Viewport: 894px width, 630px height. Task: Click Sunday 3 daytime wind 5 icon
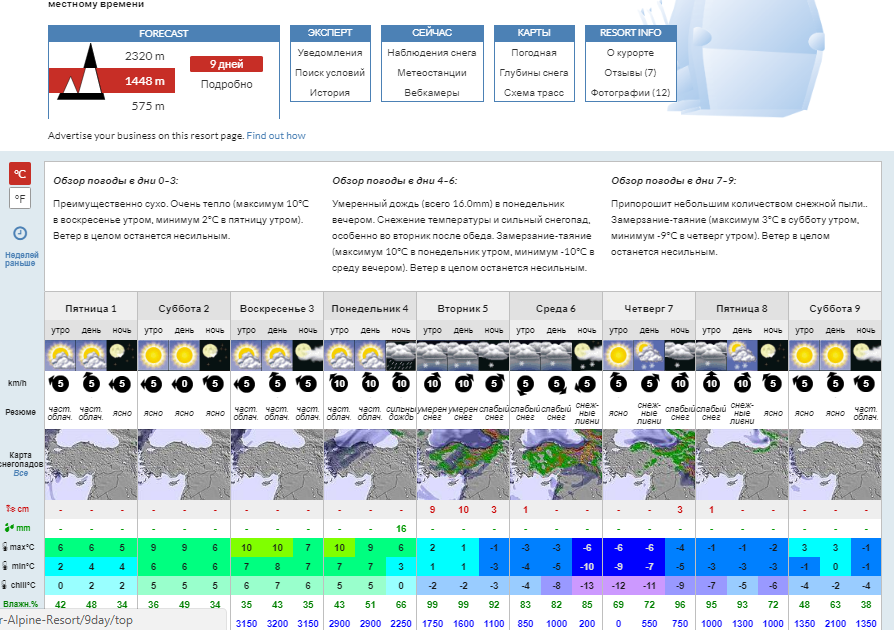(277, 383)
